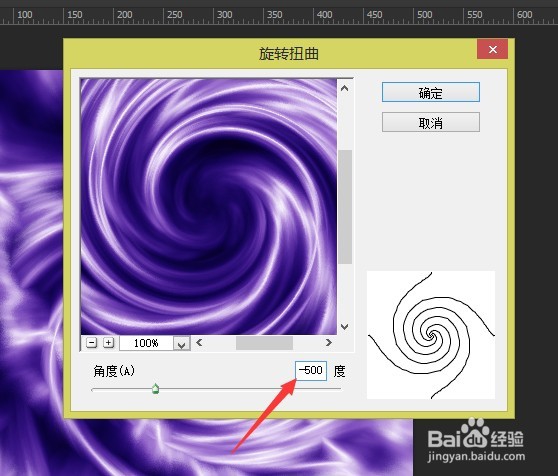Click the purple swirl preview image
Viewport: 558px width, 476px height.
tap(209, 206)
